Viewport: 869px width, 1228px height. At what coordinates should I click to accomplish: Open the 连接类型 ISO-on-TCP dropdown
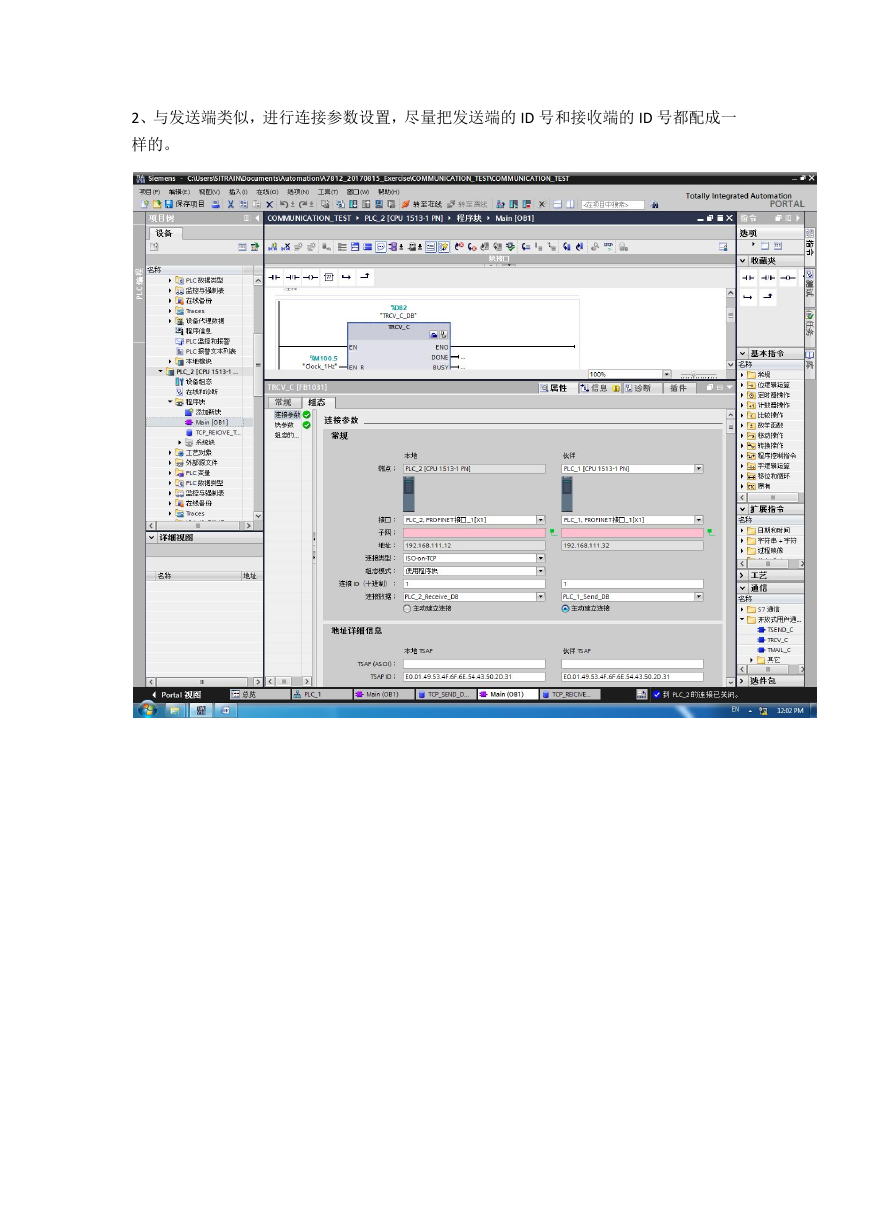(541, 558)
